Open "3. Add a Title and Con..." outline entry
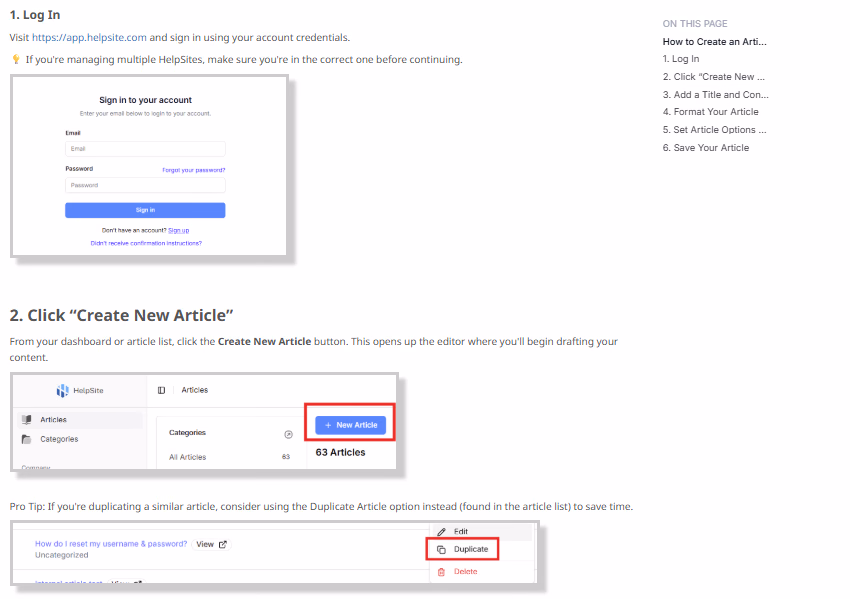The width and height of the screenshot is (850, 599). coord(716,94)
